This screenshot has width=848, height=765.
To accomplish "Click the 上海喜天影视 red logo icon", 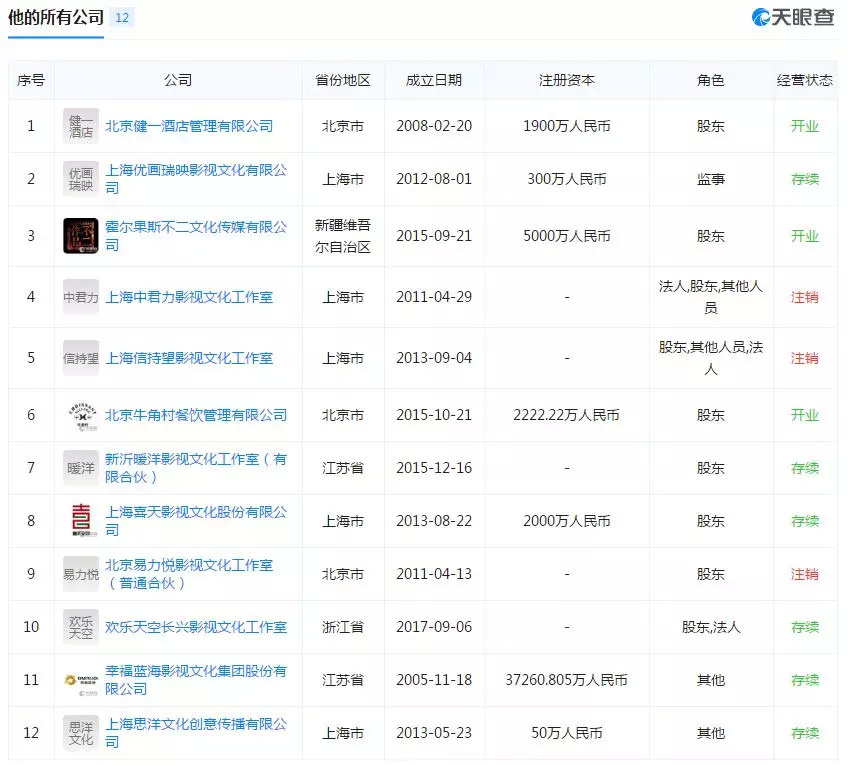I will click(x=81, y=521).
